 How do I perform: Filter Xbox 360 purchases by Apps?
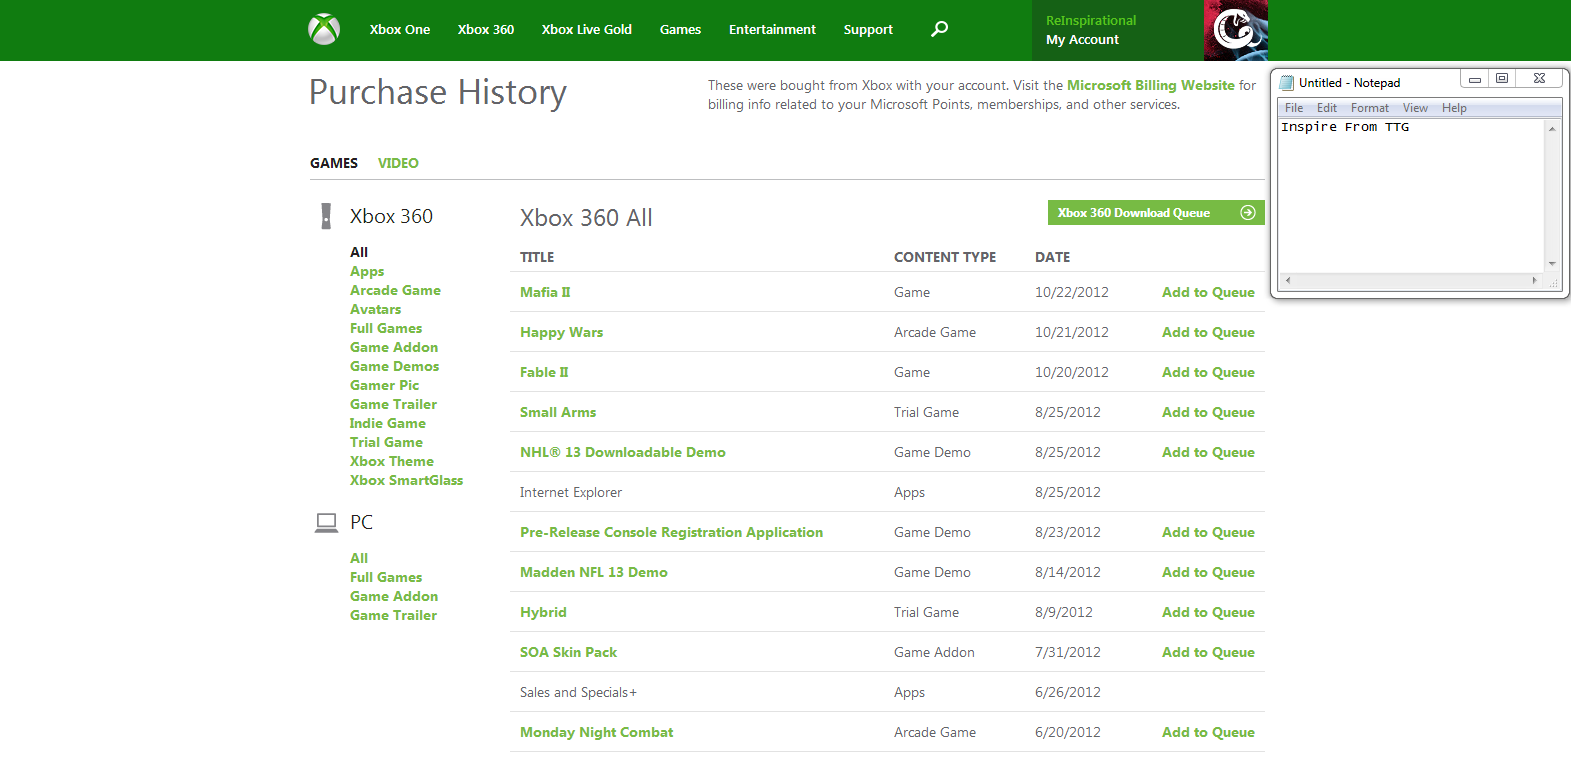coord(367,271)
